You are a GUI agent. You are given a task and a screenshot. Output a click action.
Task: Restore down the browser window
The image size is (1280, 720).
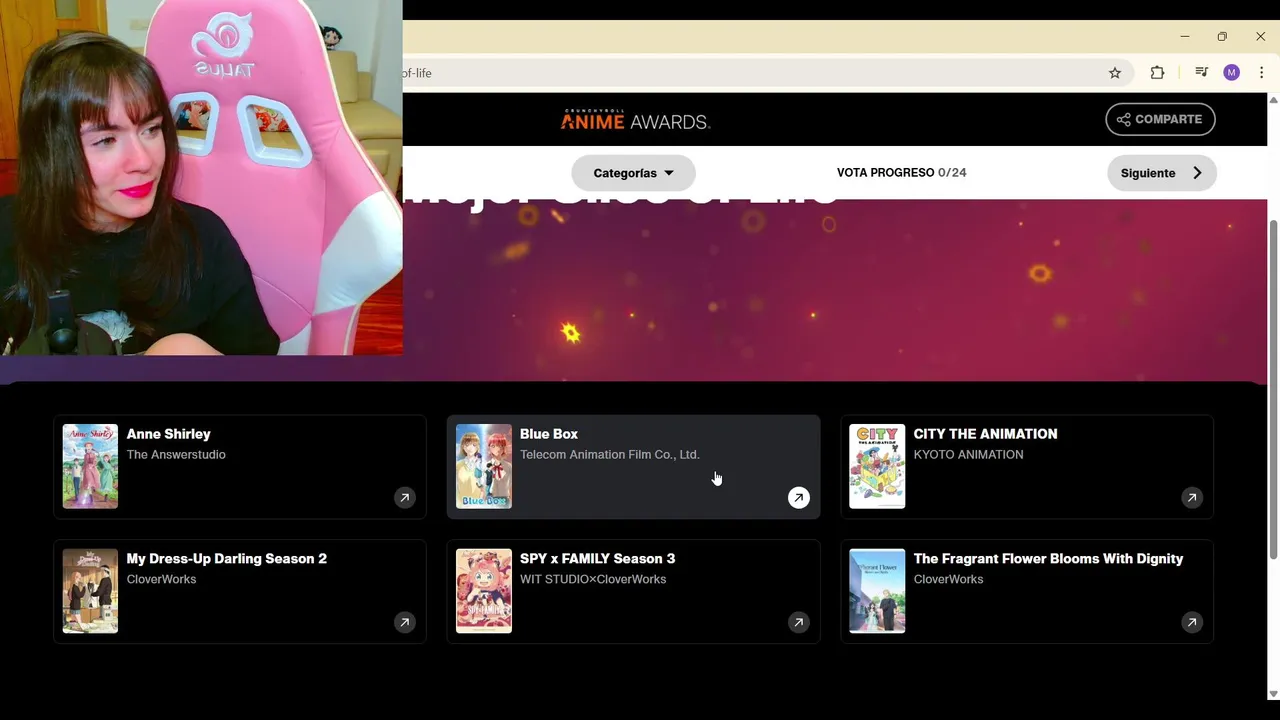tap(1222, 37)
